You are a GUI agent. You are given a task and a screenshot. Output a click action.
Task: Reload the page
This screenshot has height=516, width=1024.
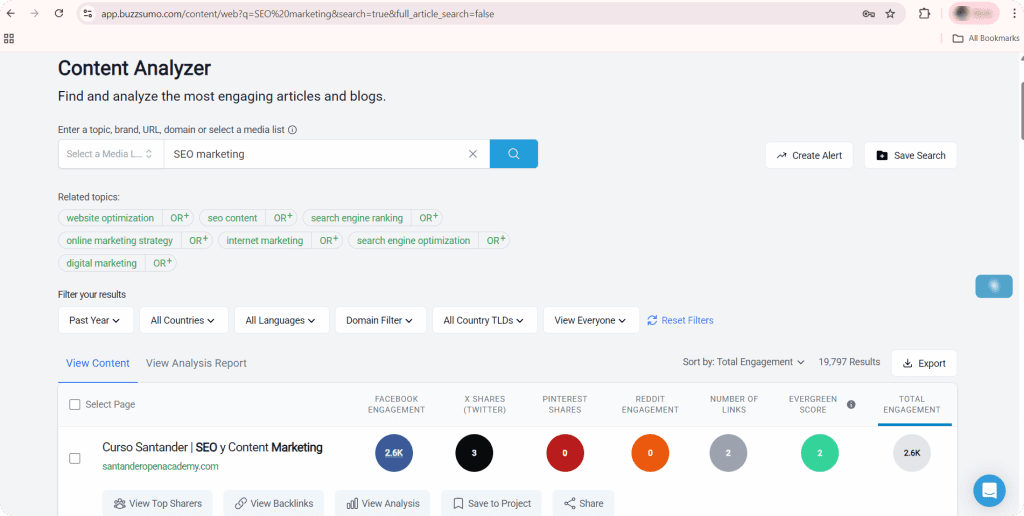tap(59, 13)
